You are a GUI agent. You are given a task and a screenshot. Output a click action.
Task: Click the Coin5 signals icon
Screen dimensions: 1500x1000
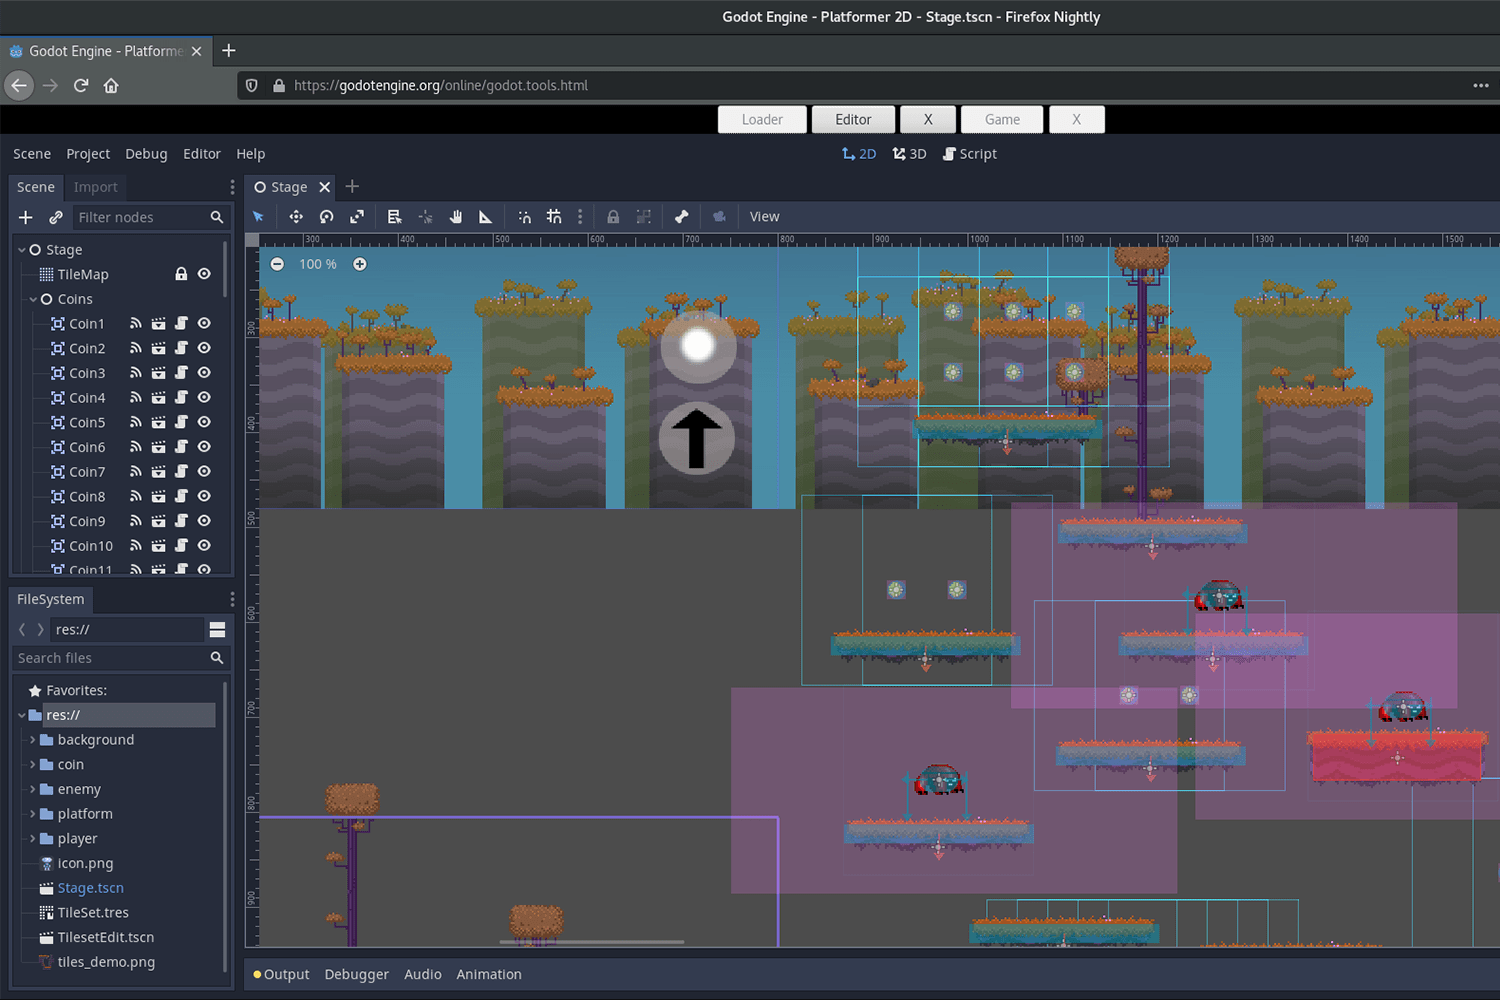click(x=136, y=422)
